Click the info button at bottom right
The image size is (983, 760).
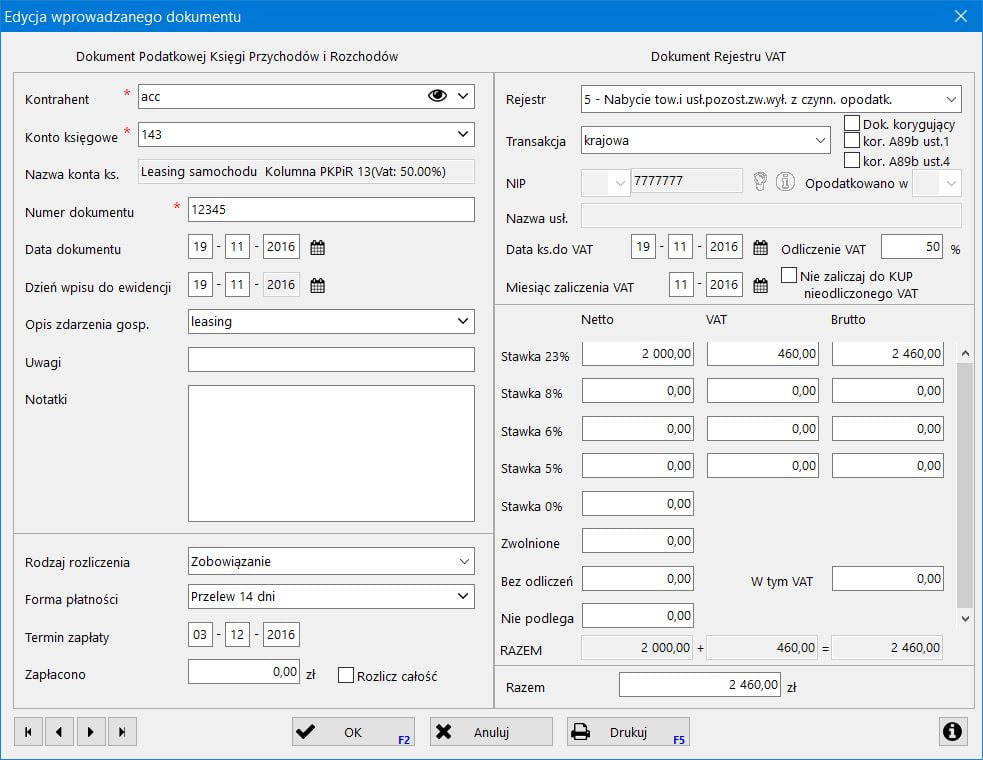coord(953,732)
